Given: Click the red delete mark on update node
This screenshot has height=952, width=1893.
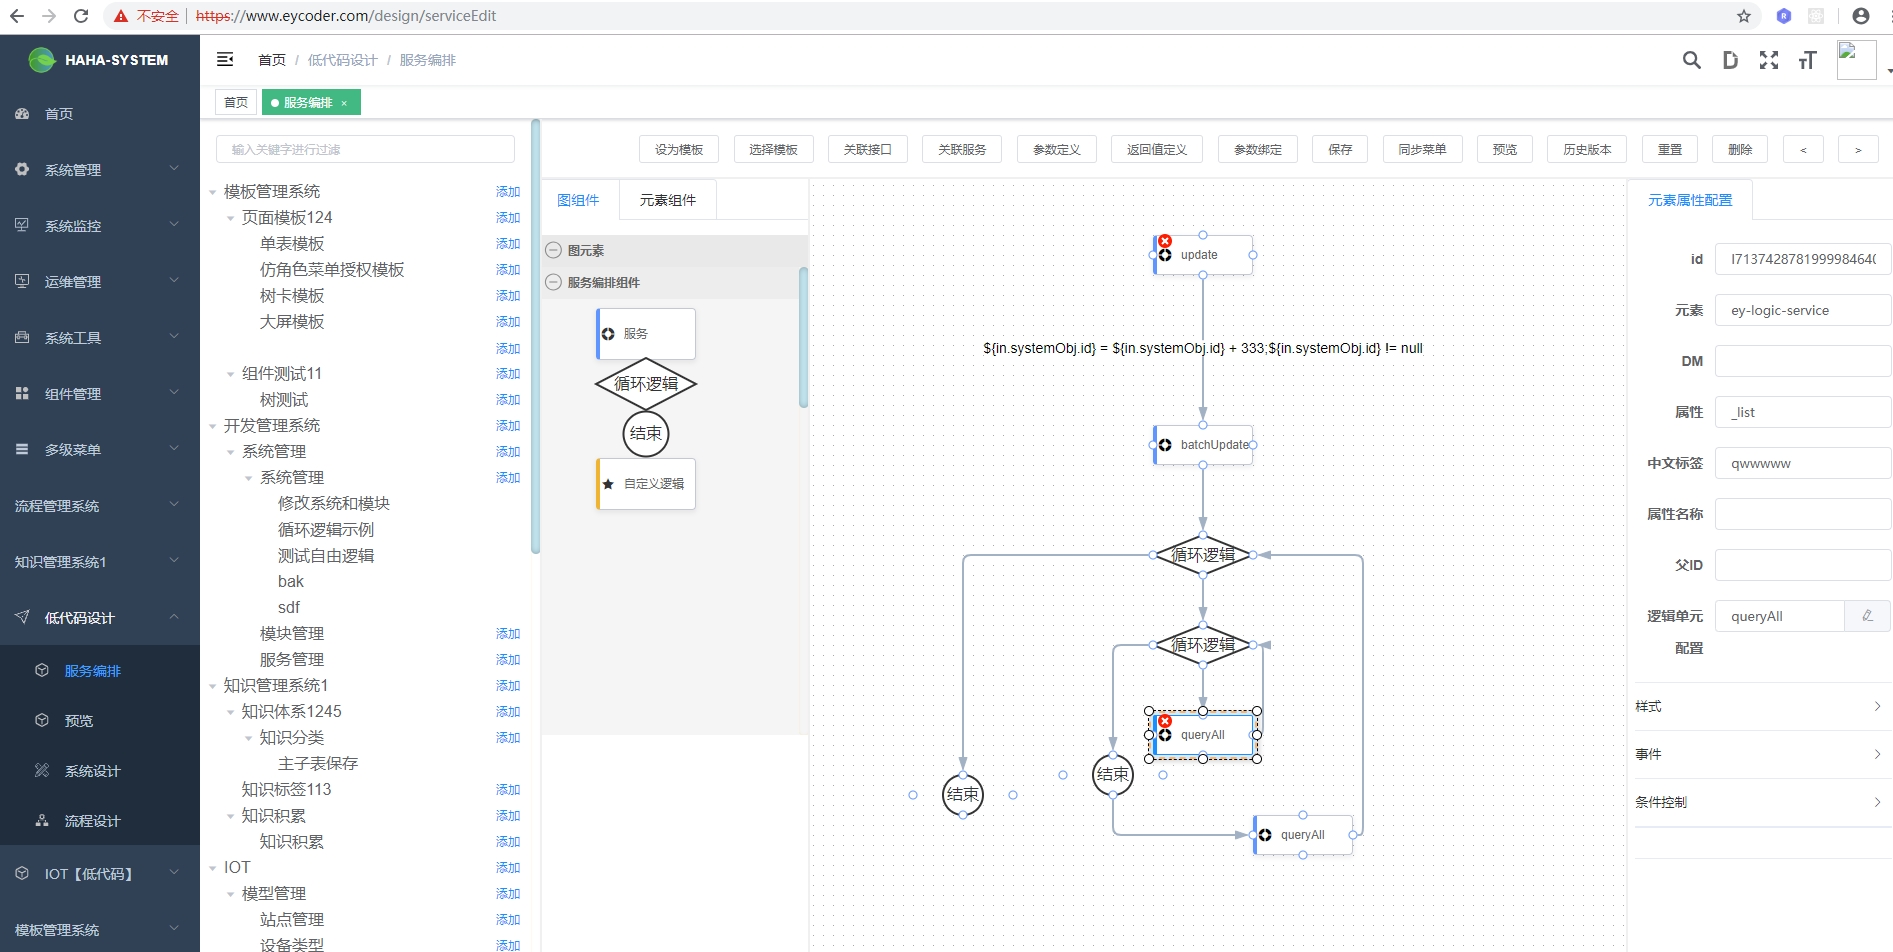Looking at the screenshot, I should tap(1165, 241).
